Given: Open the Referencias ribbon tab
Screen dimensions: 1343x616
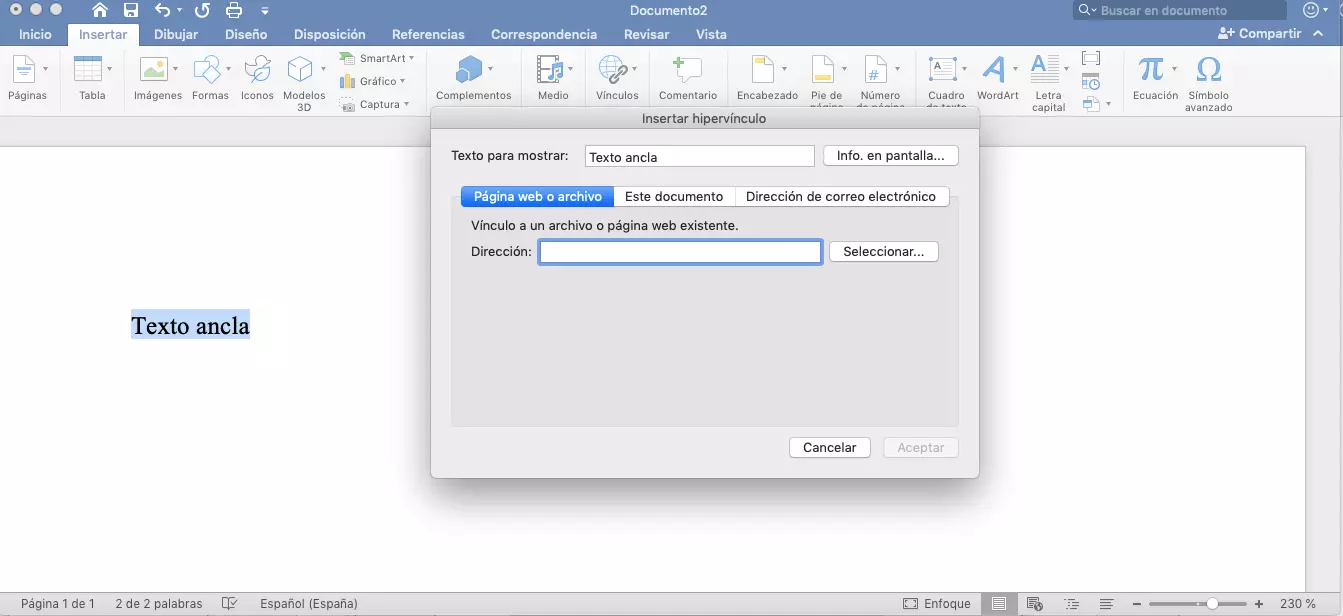Looking at the screenshot, I should point(428,34).
